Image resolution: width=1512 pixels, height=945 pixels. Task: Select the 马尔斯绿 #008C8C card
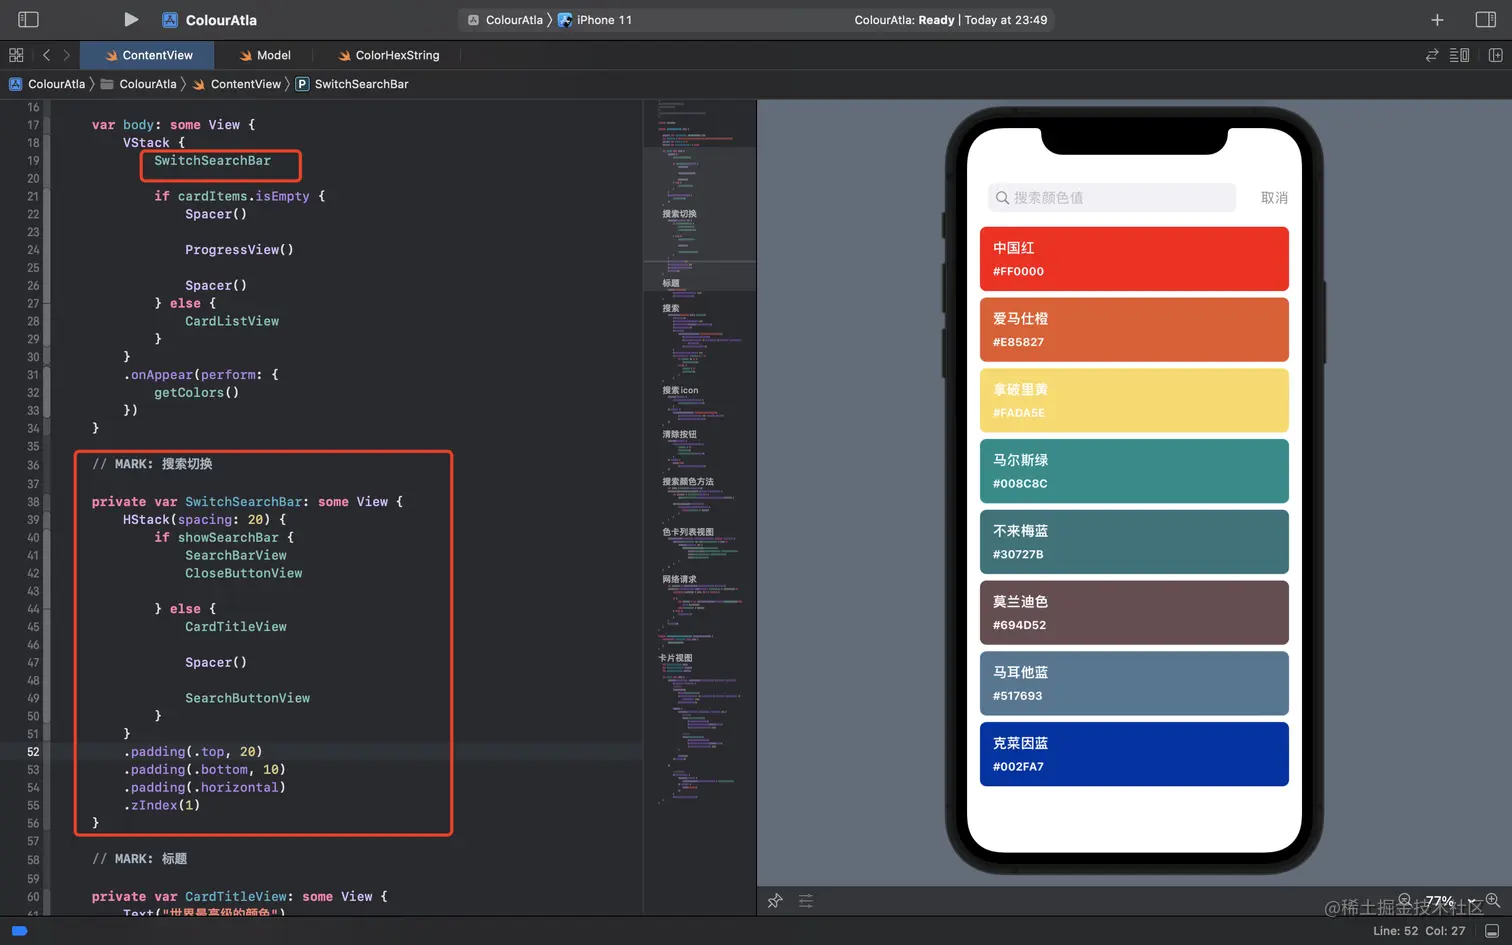(x=1134, y=471)
